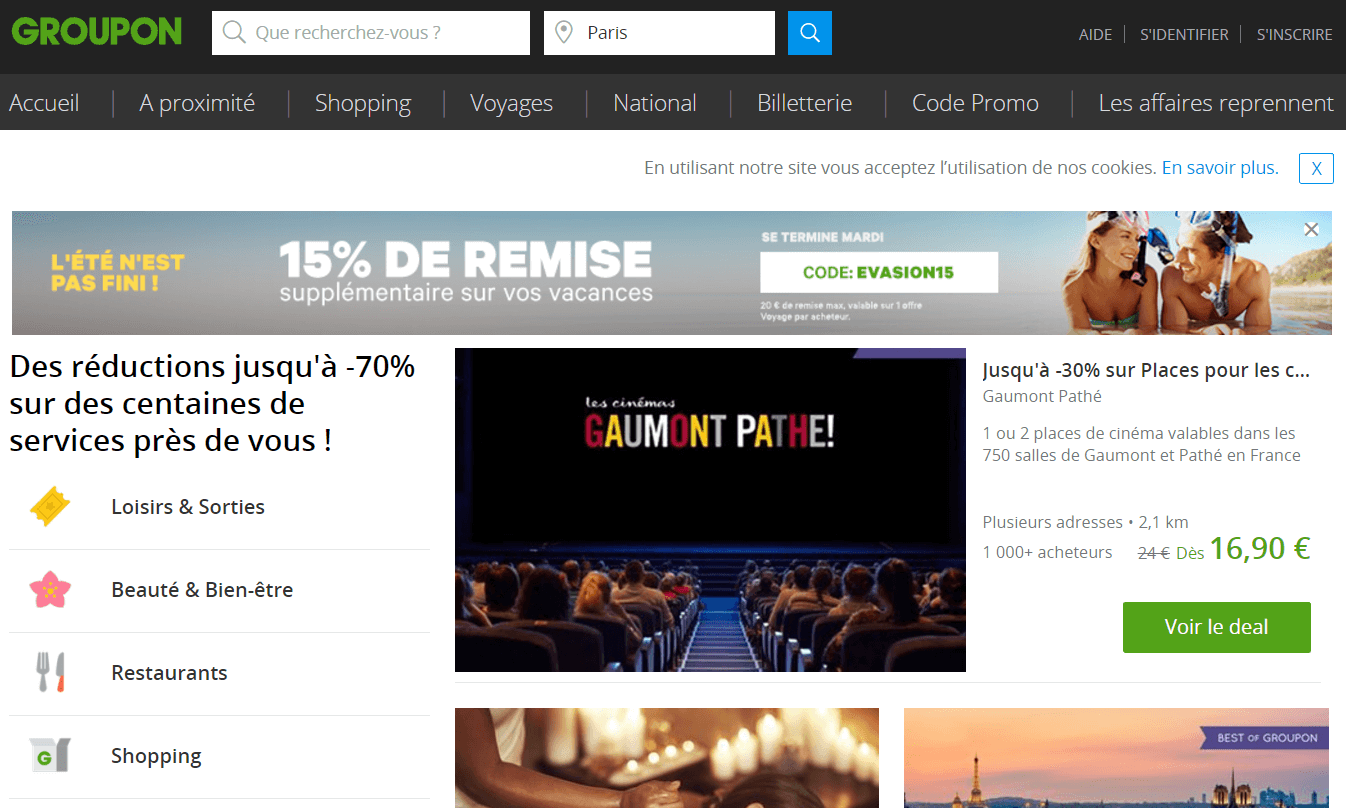
Task: Click S'INSCRIRE to sign up
Action: click(x=1294, y=34)
